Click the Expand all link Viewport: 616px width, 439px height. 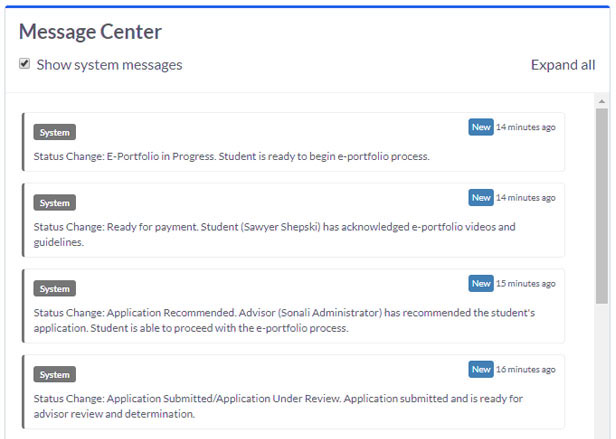(563, 65)
